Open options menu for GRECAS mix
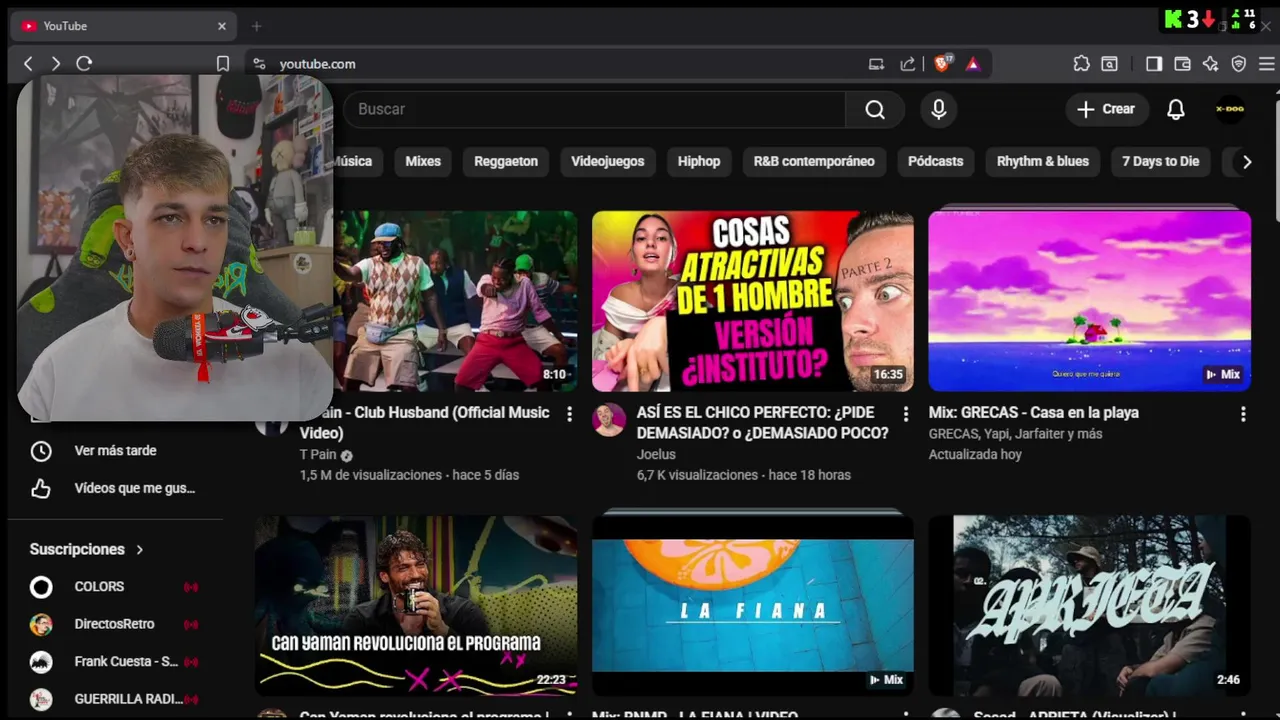Screen dimensions: 1280x720 (x=1243, y=413)
